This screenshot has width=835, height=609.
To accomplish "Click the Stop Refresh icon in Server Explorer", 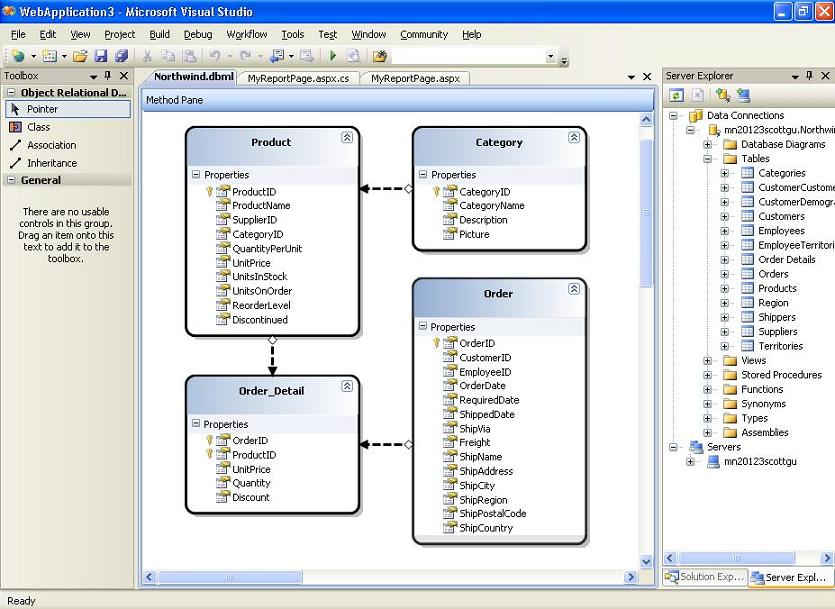I will tap(698, 95).
